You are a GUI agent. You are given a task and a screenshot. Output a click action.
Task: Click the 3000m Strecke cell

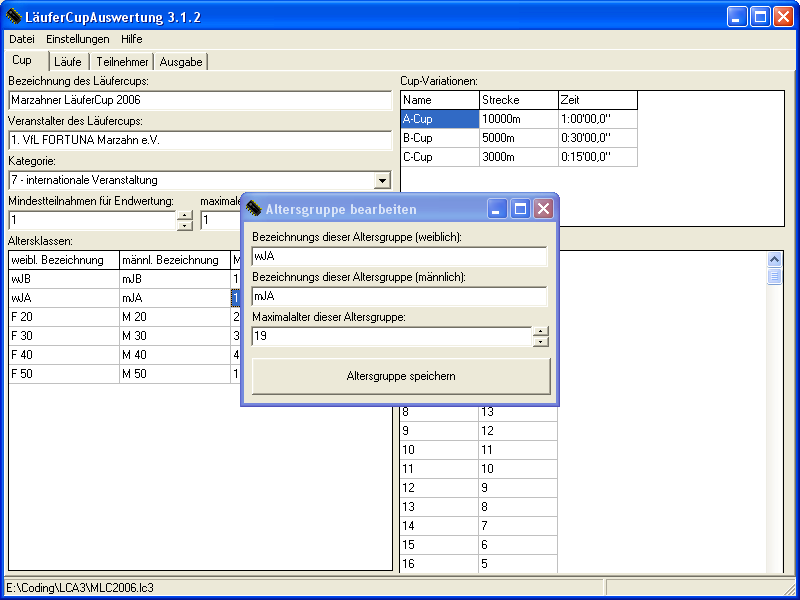pos(519,157)
